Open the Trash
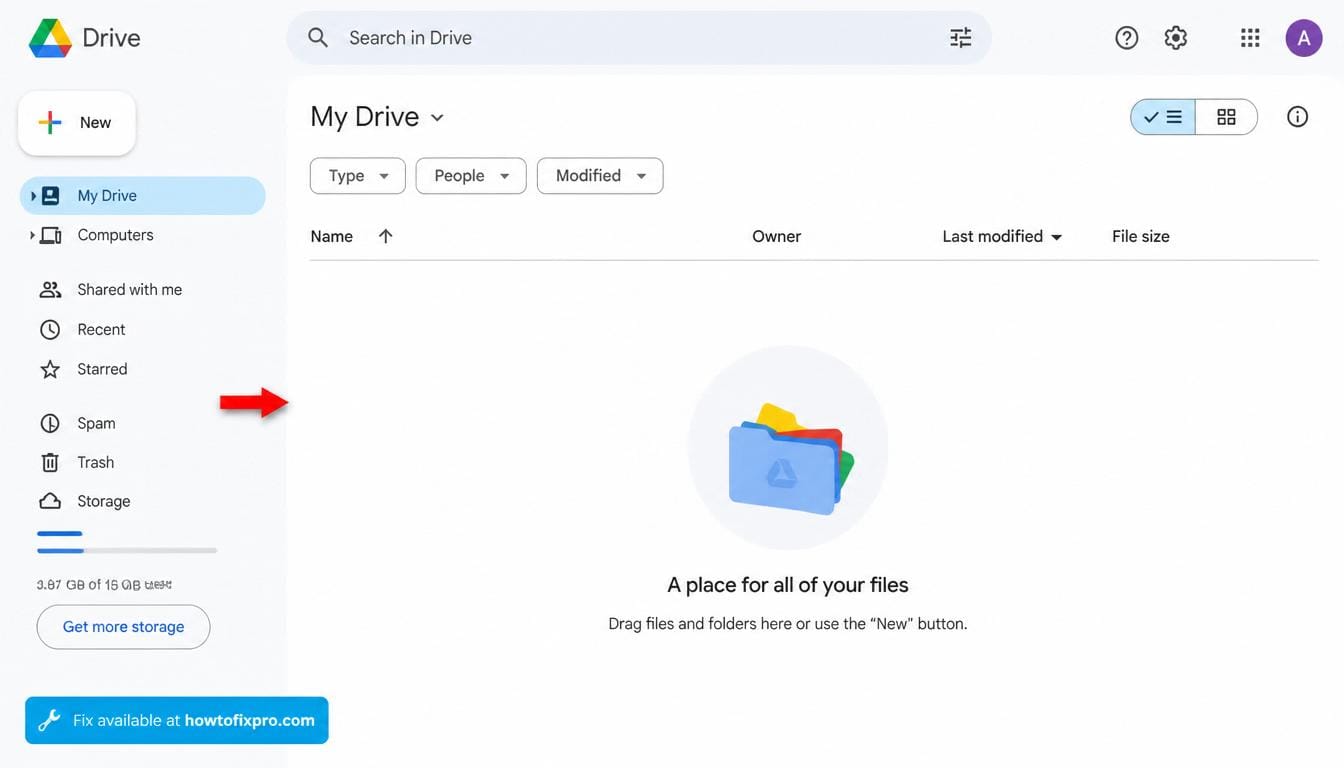The image size is (1344, 768). 95,462
